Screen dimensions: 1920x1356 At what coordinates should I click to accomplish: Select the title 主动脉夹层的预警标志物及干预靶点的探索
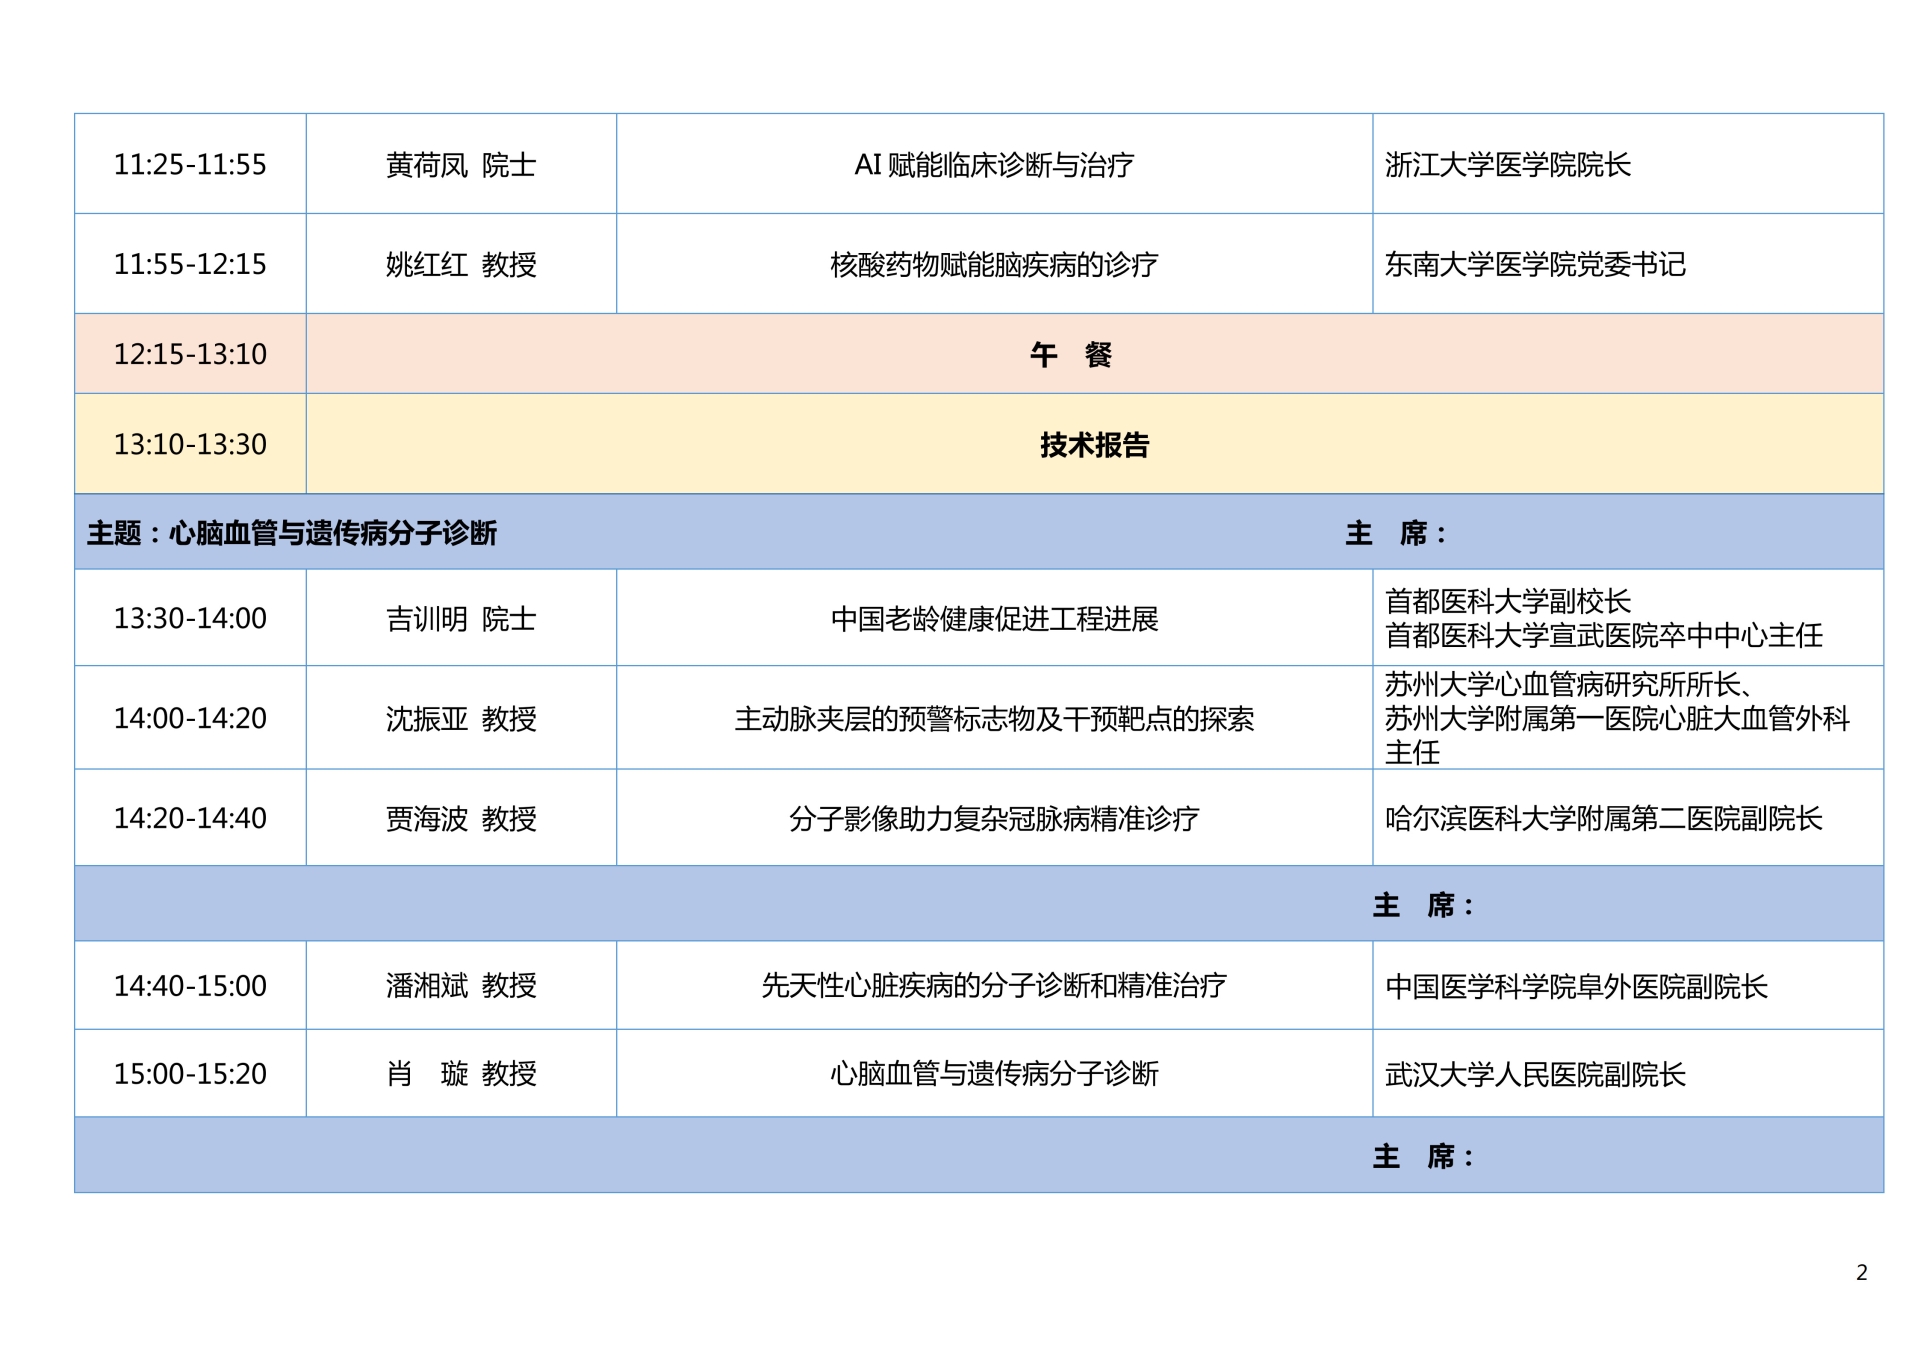click(x=996, y=720)
